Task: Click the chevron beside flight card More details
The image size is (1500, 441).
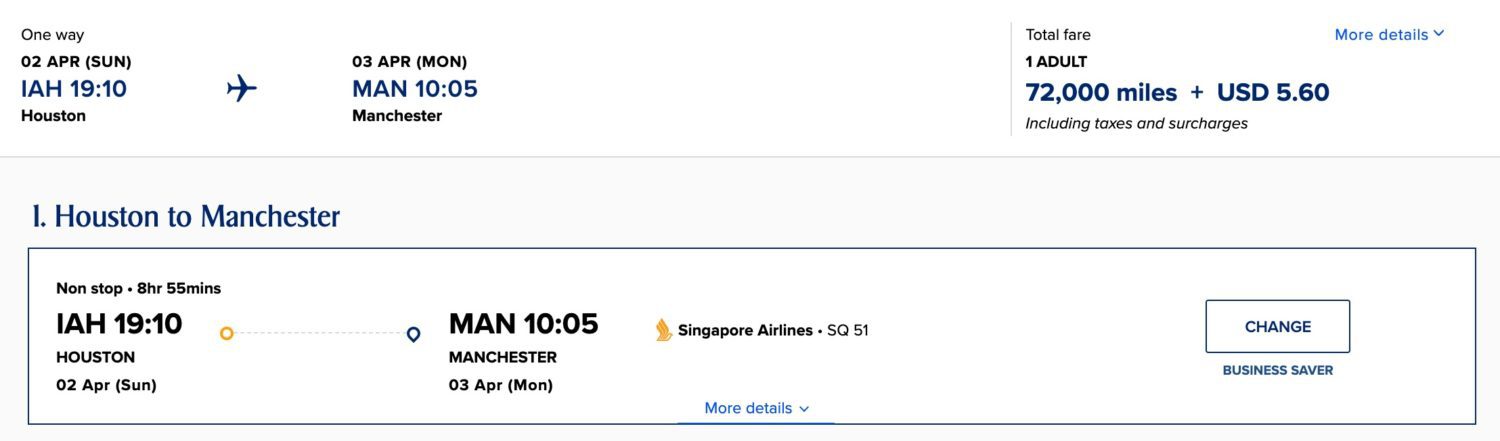Action: point(805,409)
